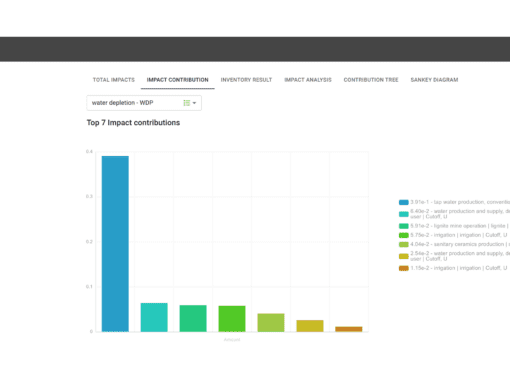Open the Total Impacts tab
This screenshot has width=510, height=382.
[114, 80]
